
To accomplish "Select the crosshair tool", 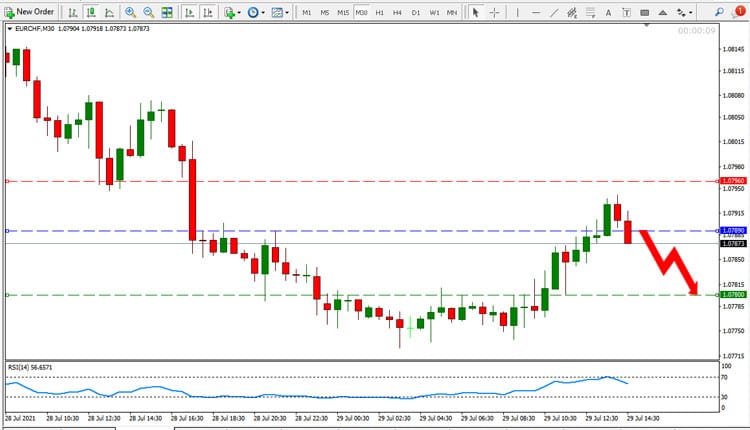I will 495,12.
